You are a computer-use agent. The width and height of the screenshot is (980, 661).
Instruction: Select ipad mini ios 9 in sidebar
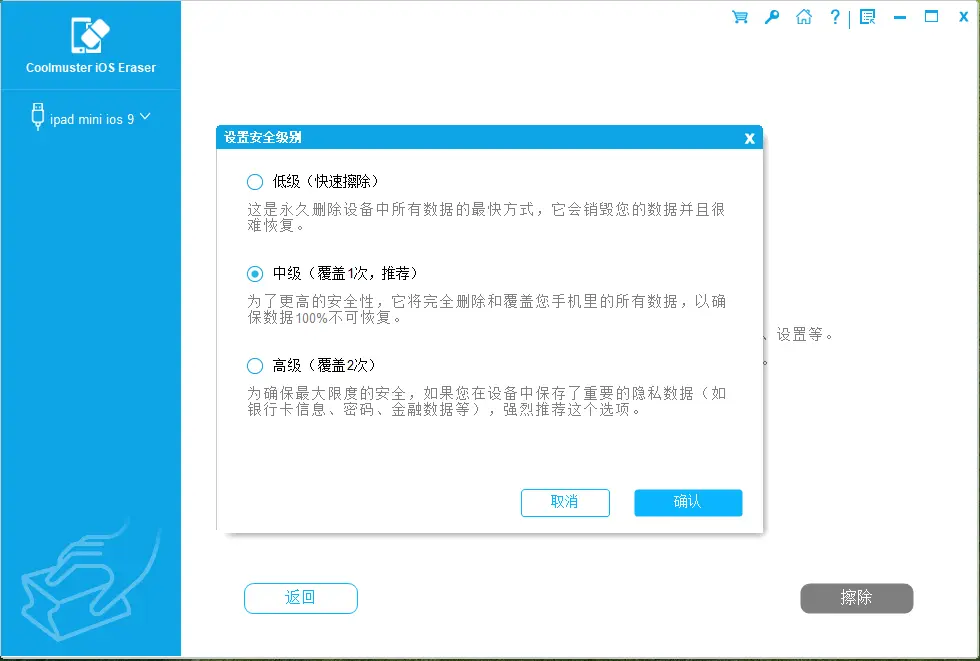point(95,117)
